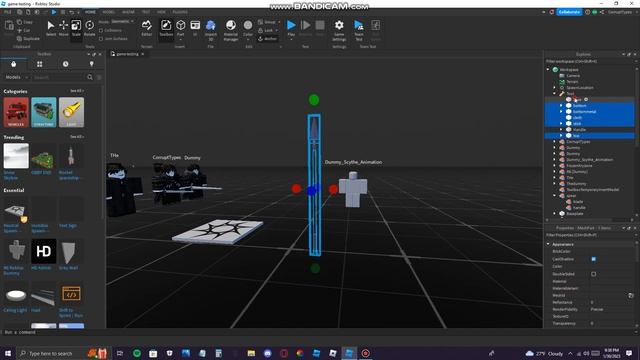Screen dimensions: 640x360
Task: Click the Bandicam recorder taskbar icon
Action: (365, 353)
